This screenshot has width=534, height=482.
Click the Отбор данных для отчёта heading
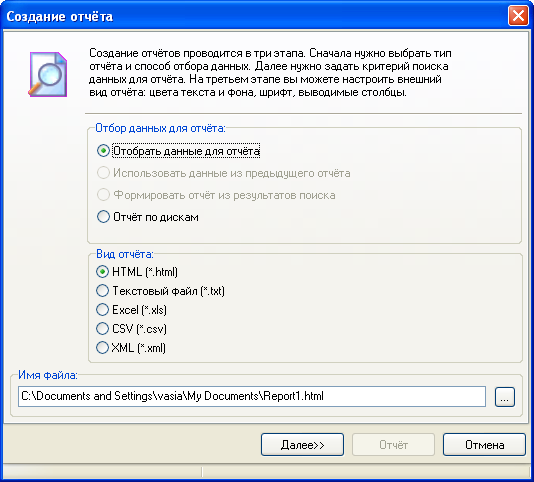point(160,128)
